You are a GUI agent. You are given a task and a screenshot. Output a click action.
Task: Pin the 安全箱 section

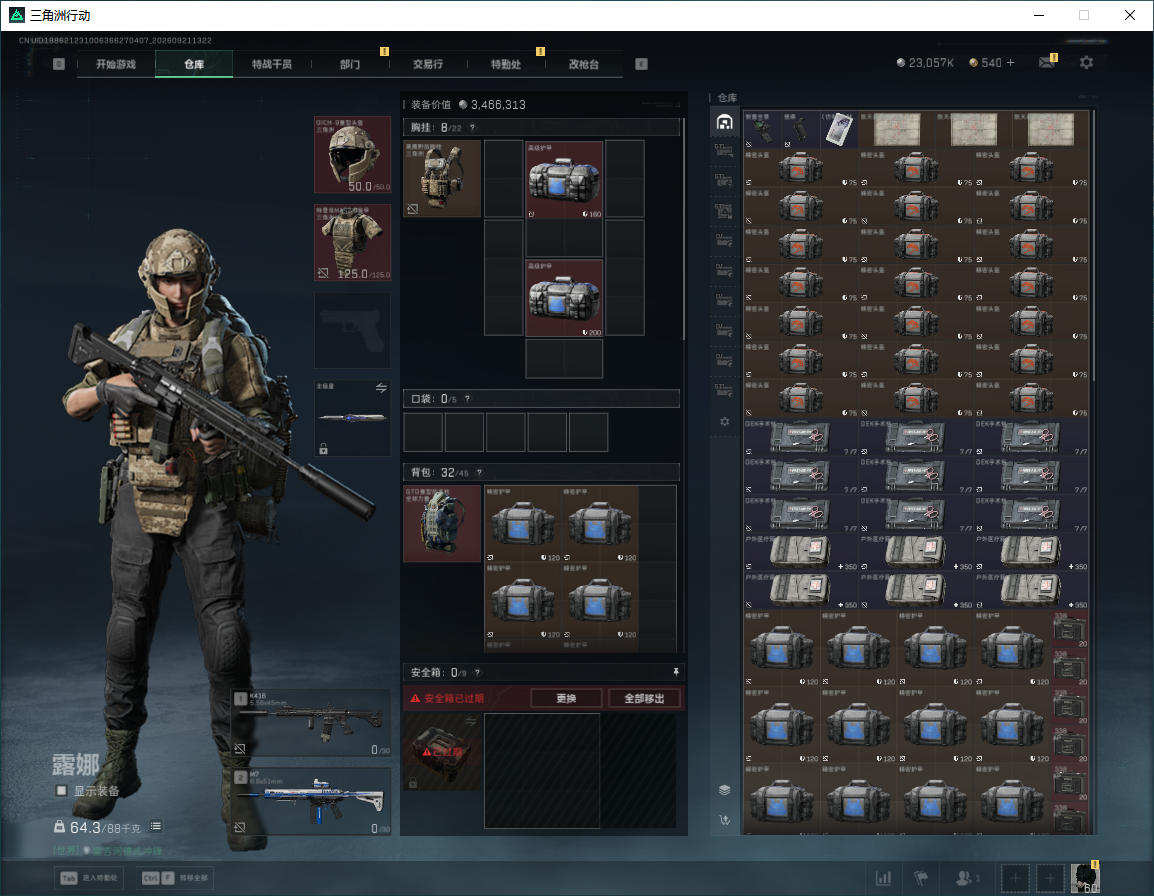676,672
